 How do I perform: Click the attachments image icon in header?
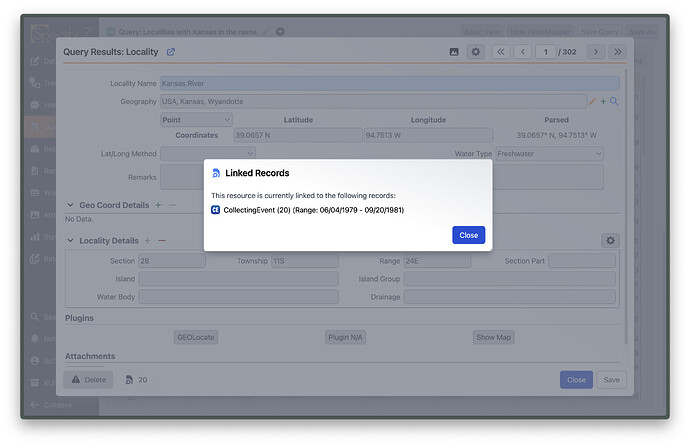(x=453, y=51)
